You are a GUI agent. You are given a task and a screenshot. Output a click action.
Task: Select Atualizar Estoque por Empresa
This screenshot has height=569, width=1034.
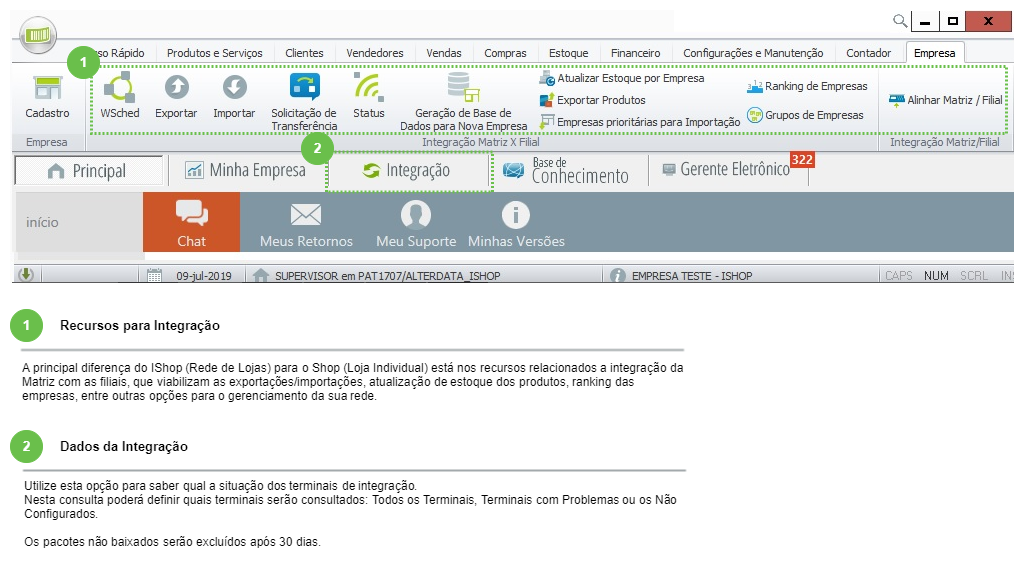622,78
